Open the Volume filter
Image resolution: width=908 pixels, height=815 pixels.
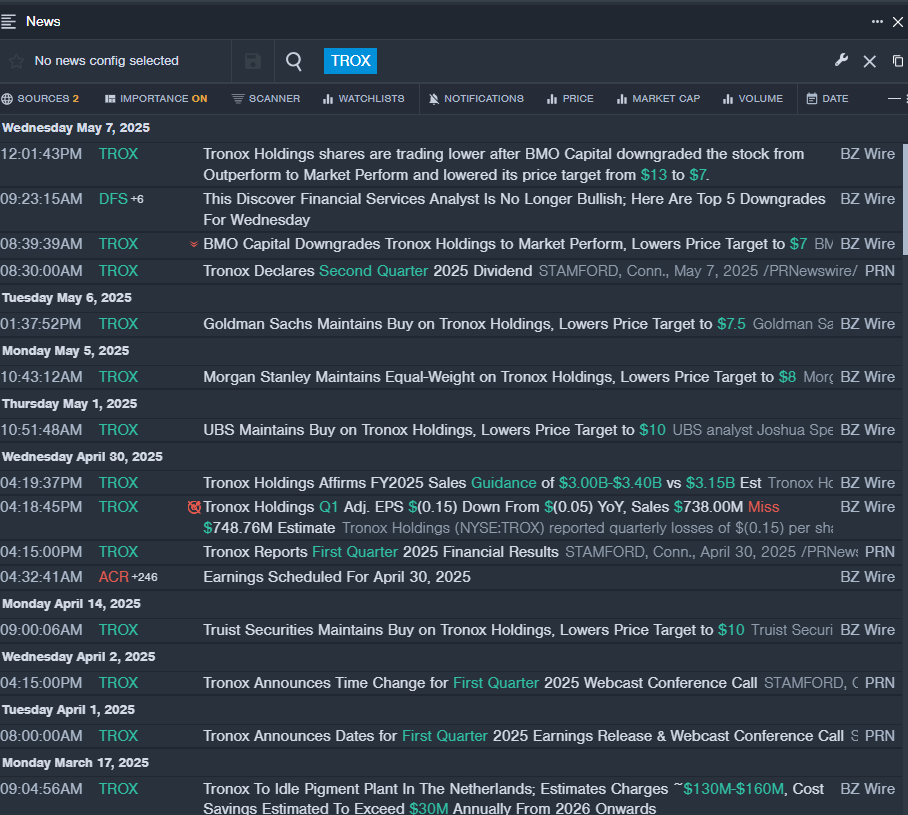click(753, 98)
